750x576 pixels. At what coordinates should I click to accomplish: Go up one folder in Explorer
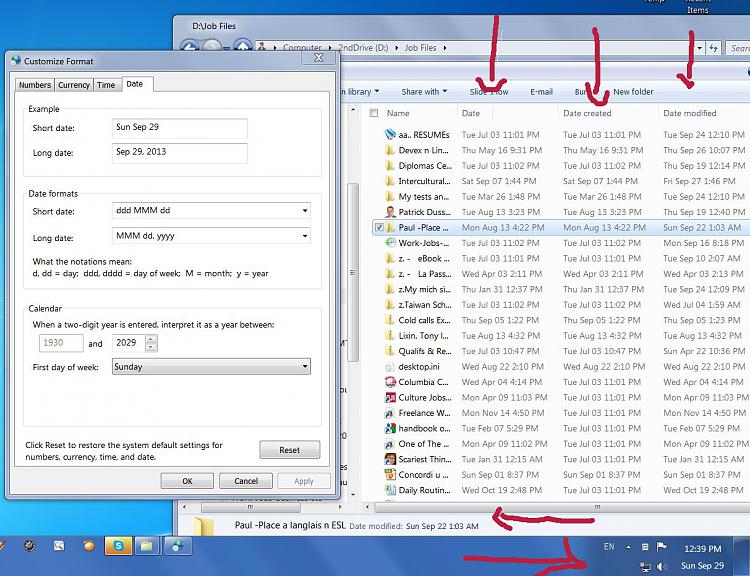[243, 47]
